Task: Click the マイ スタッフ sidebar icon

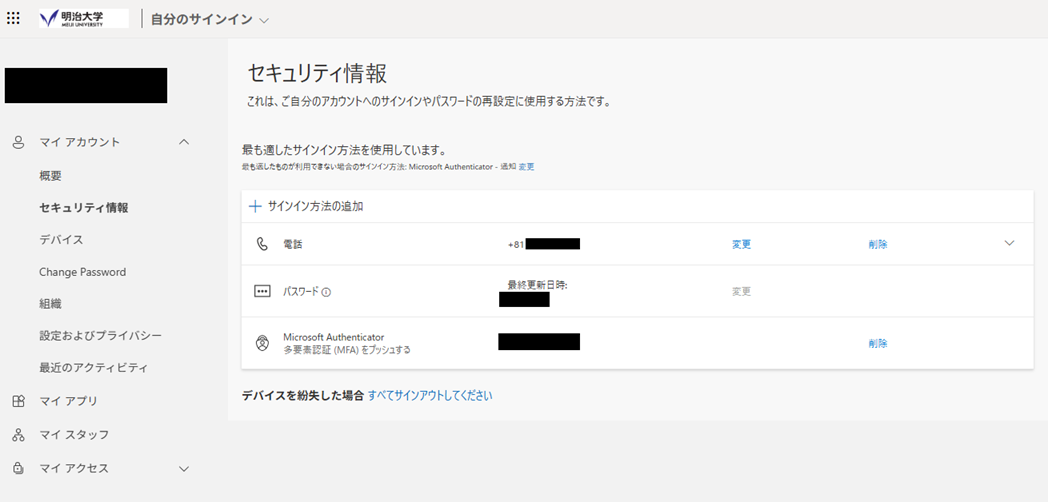Action: (18, 435)
